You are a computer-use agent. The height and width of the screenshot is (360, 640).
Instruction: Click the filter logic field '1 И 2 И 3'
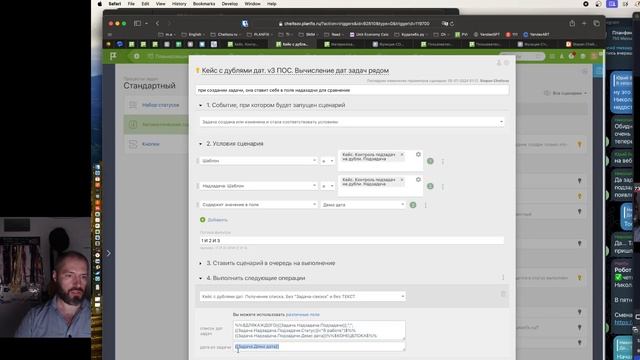pos(352,240)
